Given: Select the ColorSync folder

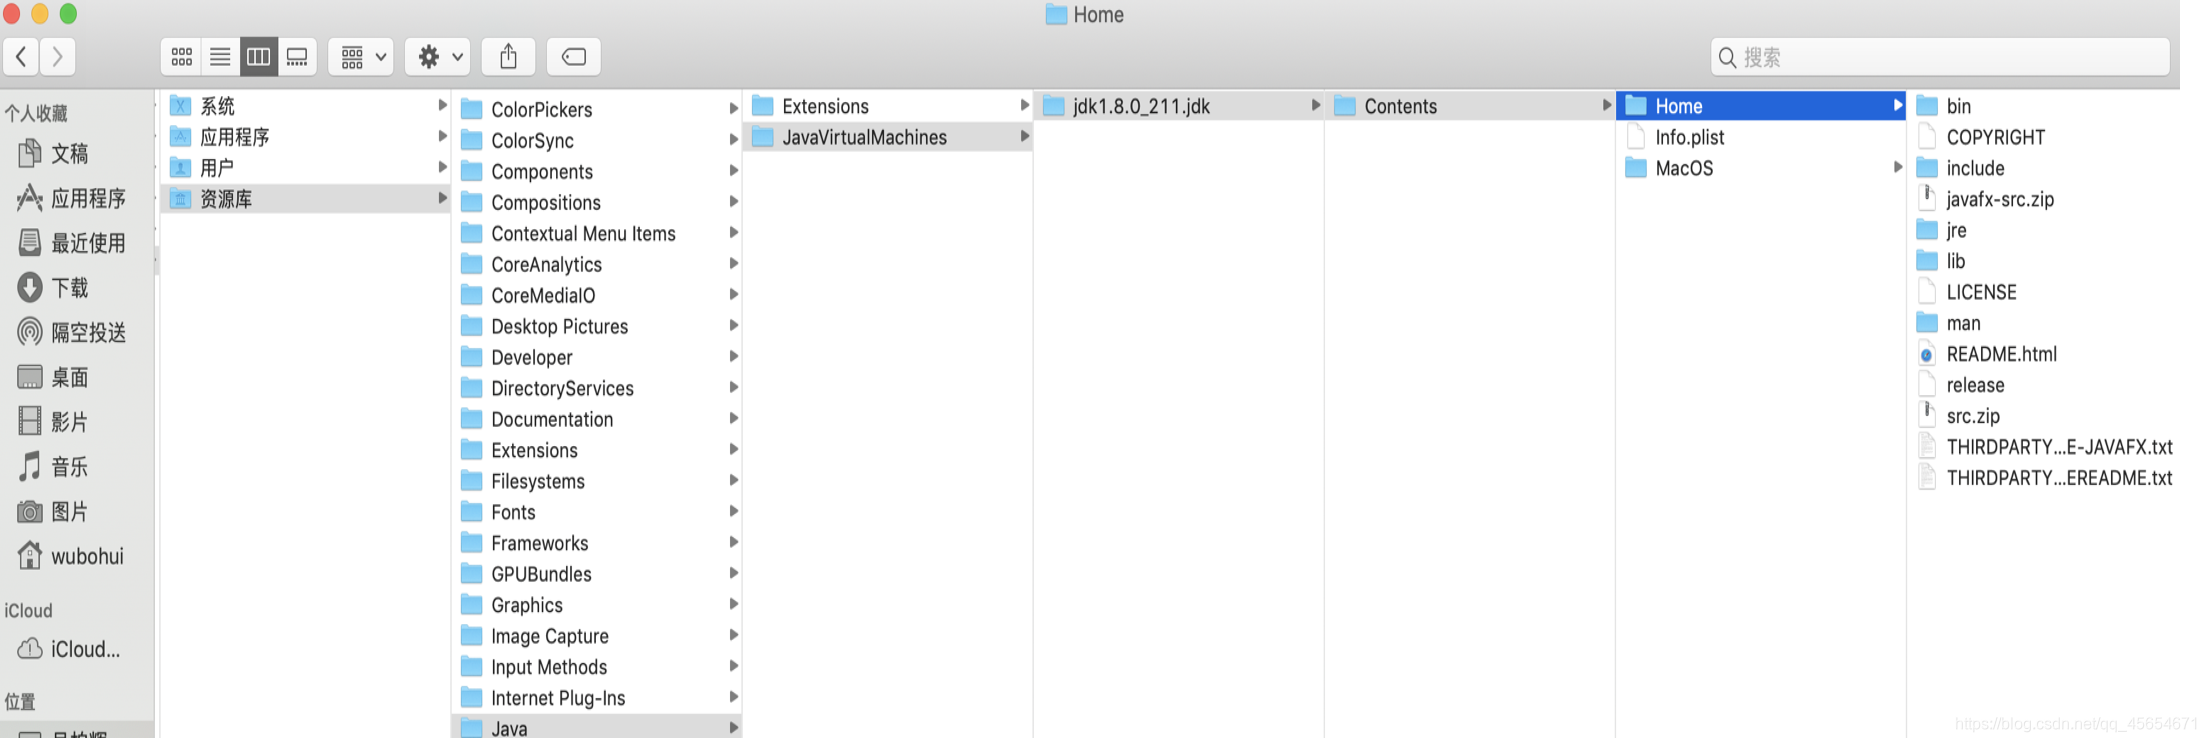Looking at the screenshot, I should pyautogui.click(x=597, y=141).
